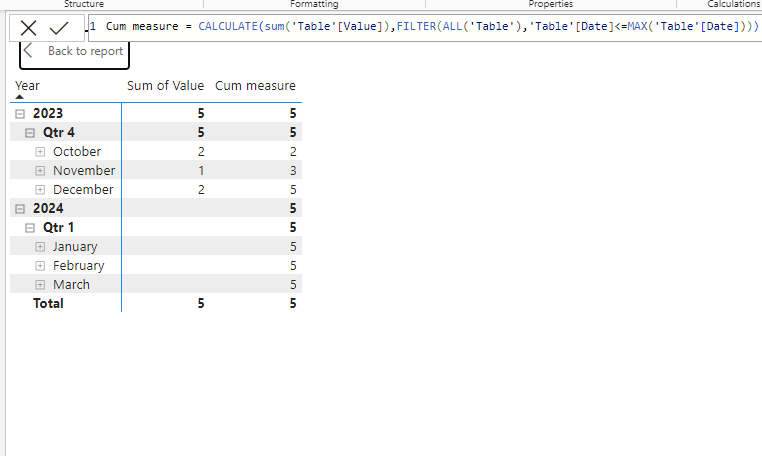Screen dimensions: 762x456
Task: Select the 2024 row label
Action: pos(48,208)
